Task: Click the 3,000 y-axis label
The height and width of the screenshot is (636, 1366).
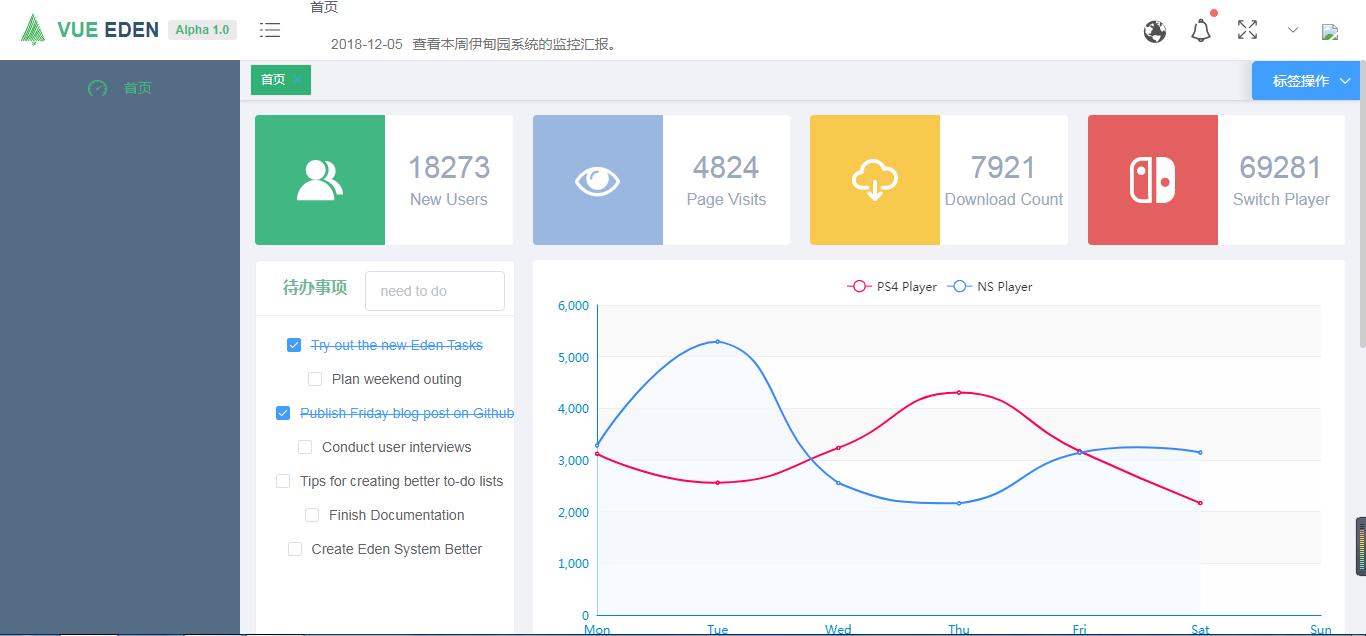Action: (573, 461)
